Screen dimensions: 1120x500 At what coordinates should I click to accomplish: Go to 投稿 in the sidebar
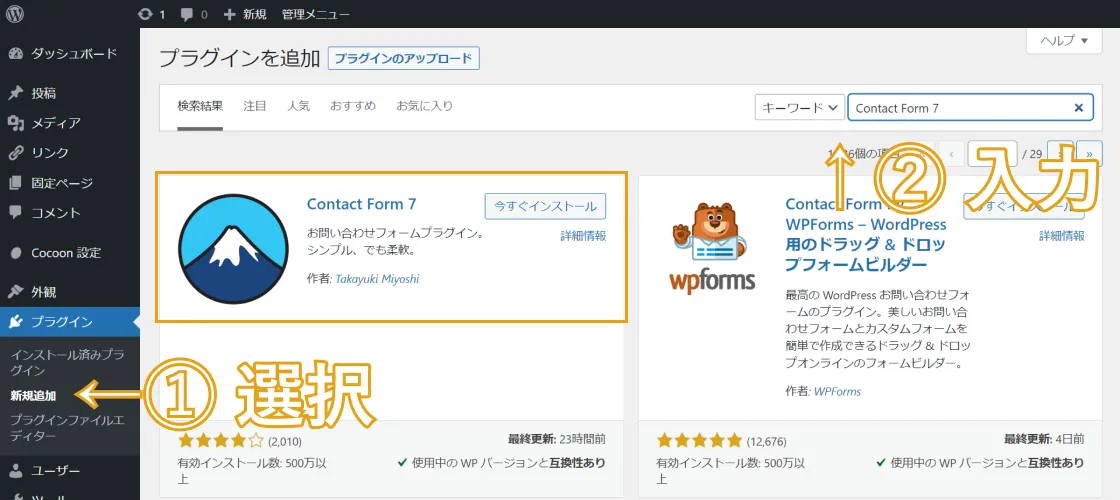pos(44,93)
